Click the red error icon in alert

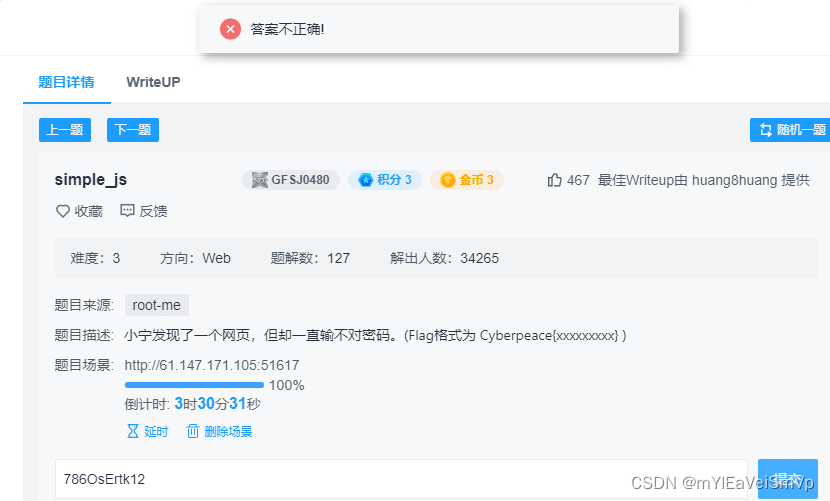point(230,29)
